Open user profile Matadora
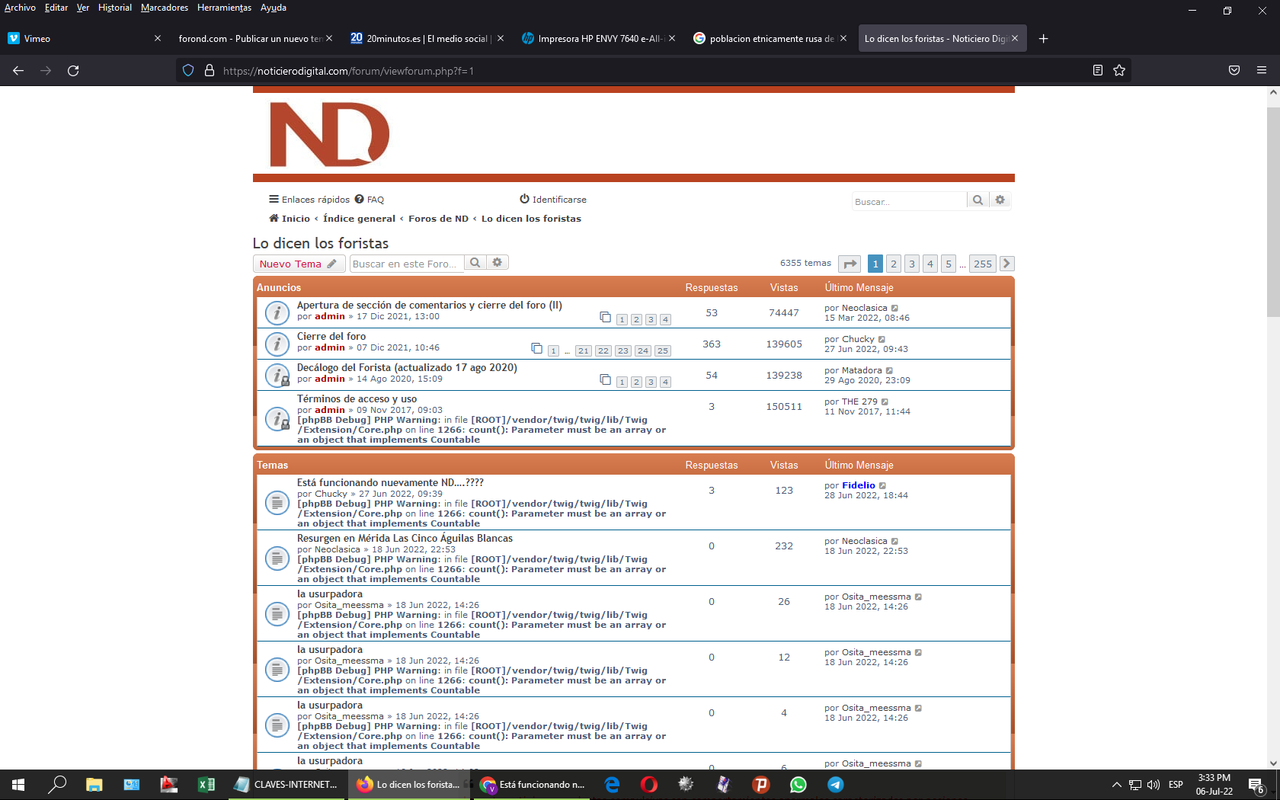Viewport: 1280px width, 800px height. (862, 370)
